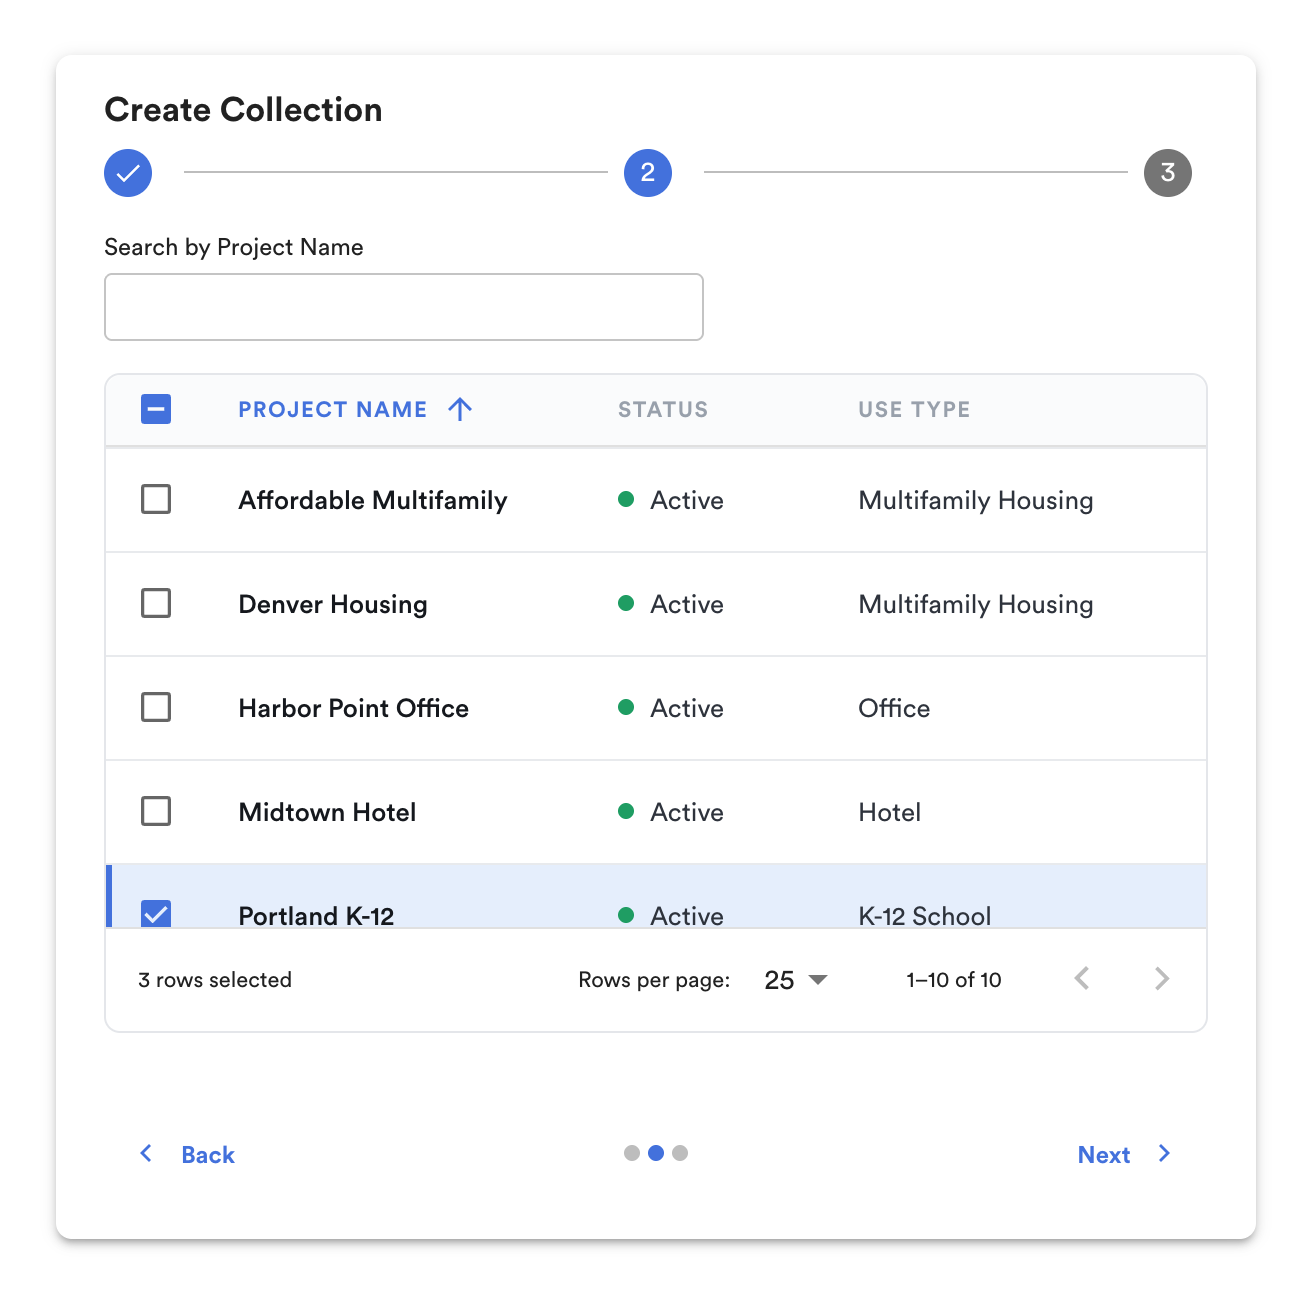Click the third progress dot
The image size is (1312, 1294).
tap(680, 1153)
